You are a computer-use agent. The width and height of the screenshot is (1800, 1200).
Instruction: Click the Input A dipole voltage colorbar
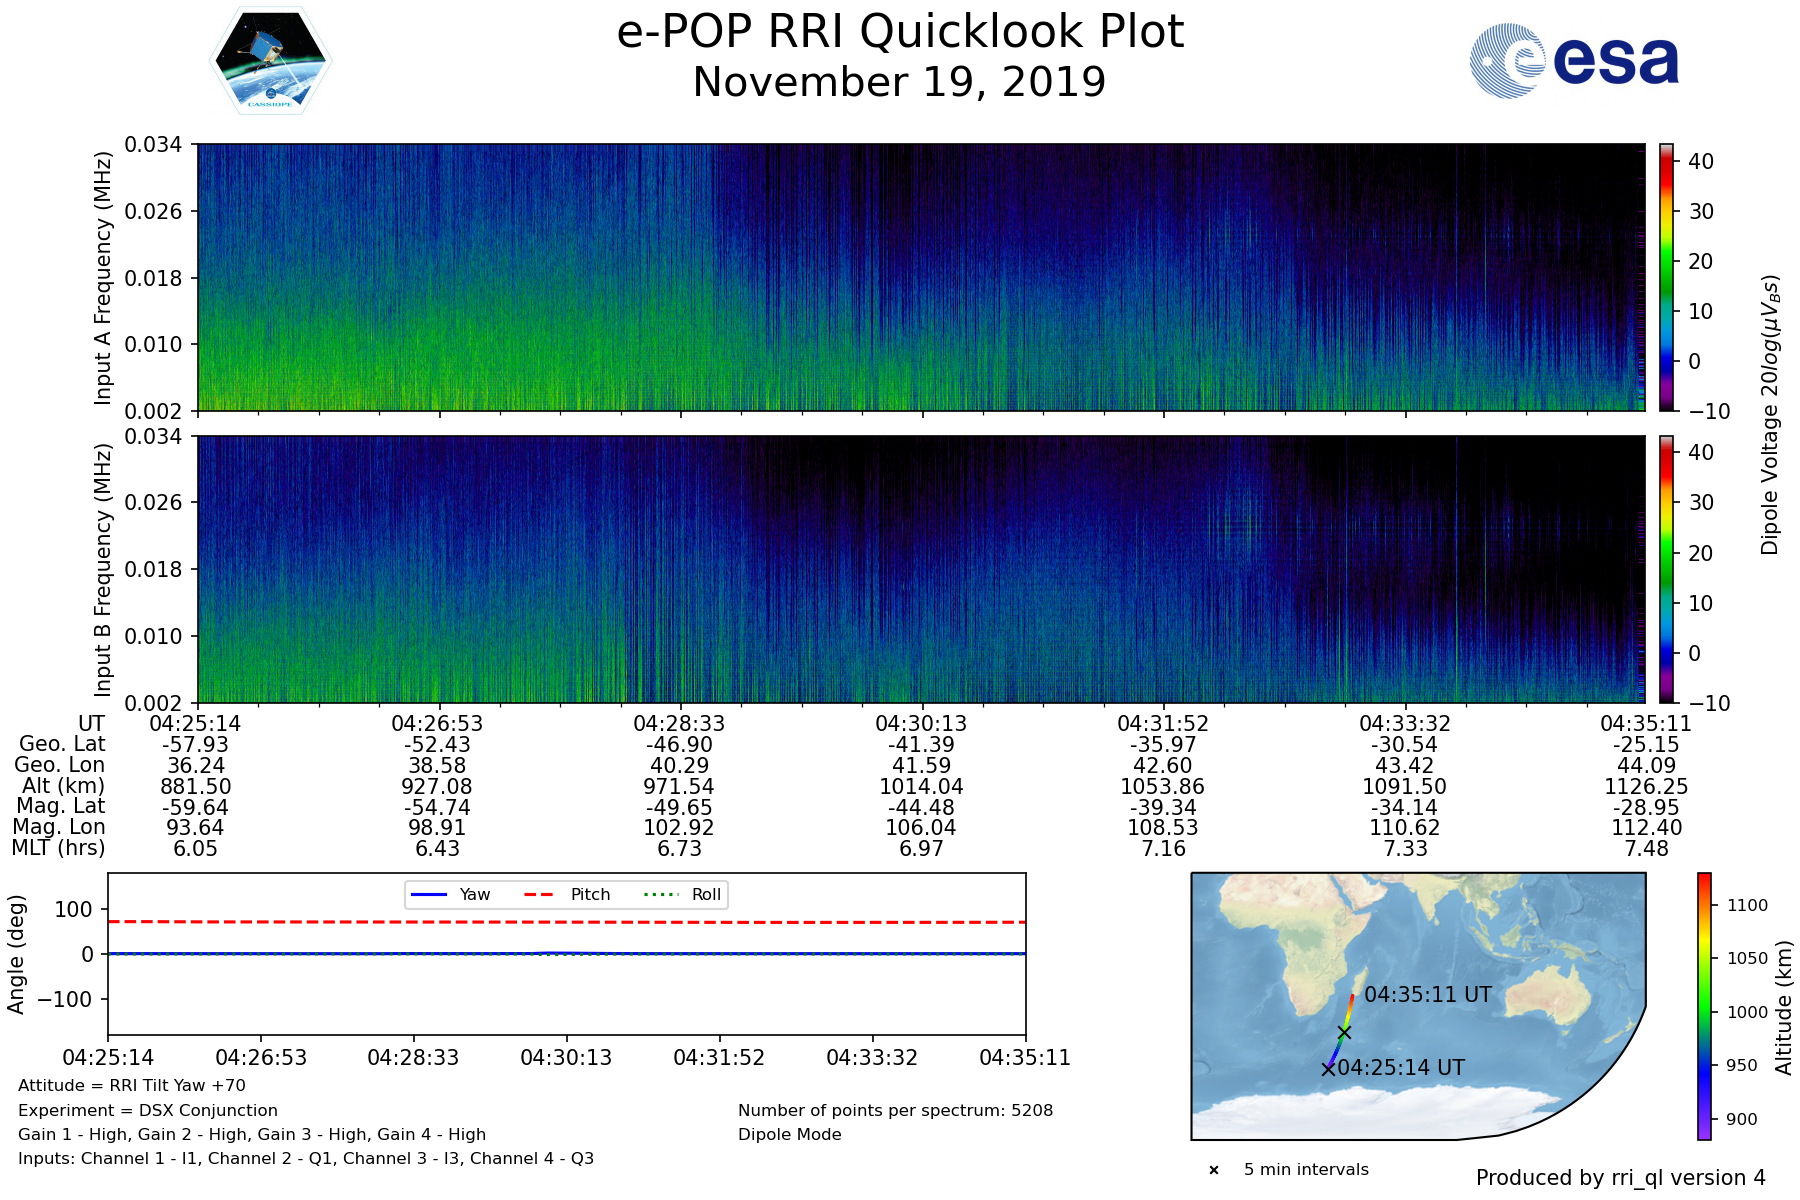[x=1666, y=277]
